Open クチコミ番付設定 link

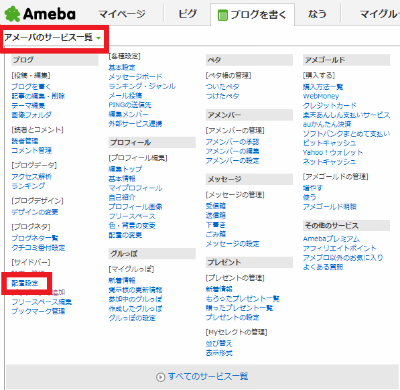click(x=38, y=248)
